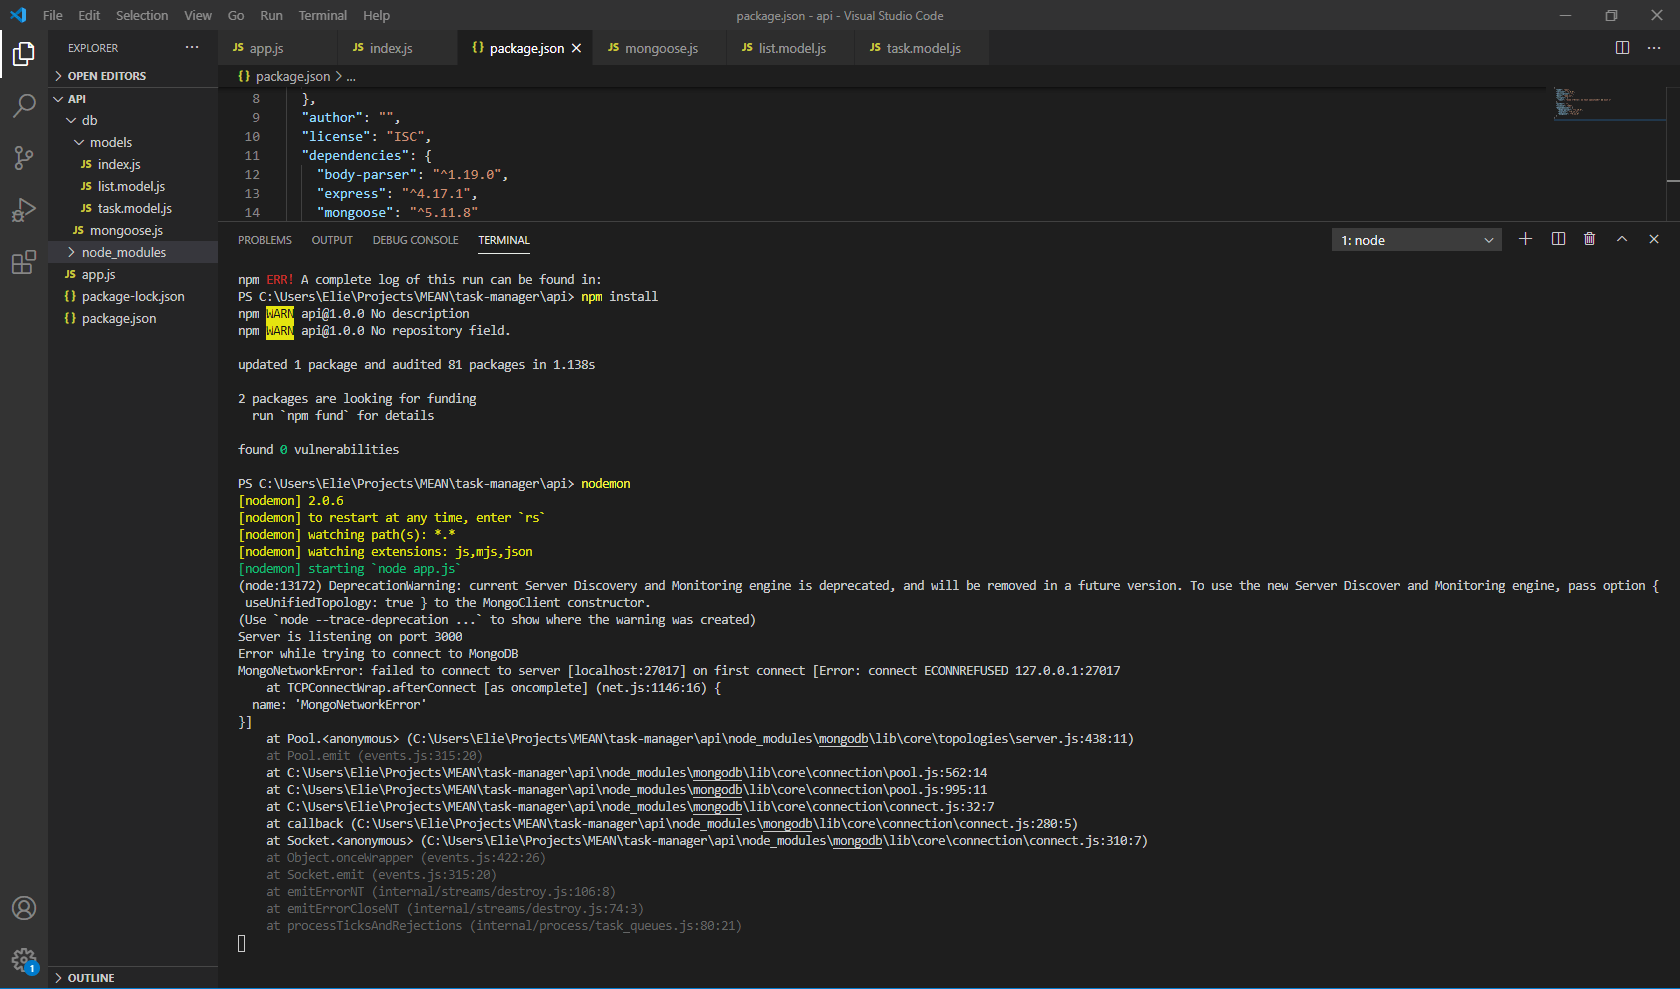Create a new terminal with plus icon
Screen dimensions: 1680x989
click(x=1525, y=239)
